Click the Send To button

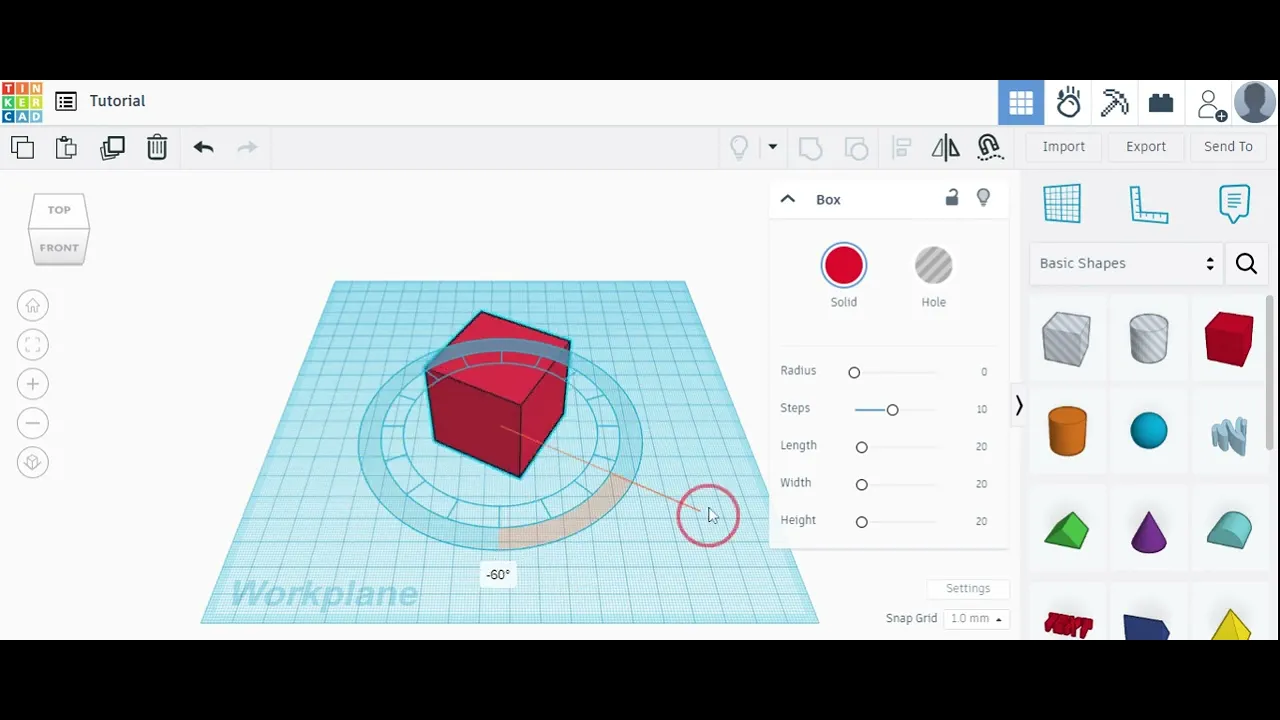1228,146
